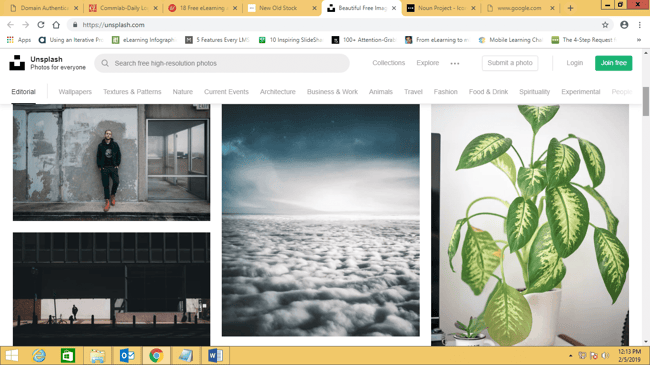The height and width of the screenshot is (365, 650).
Task: Go back with the browser back arrow
Action: pos(11,25)
